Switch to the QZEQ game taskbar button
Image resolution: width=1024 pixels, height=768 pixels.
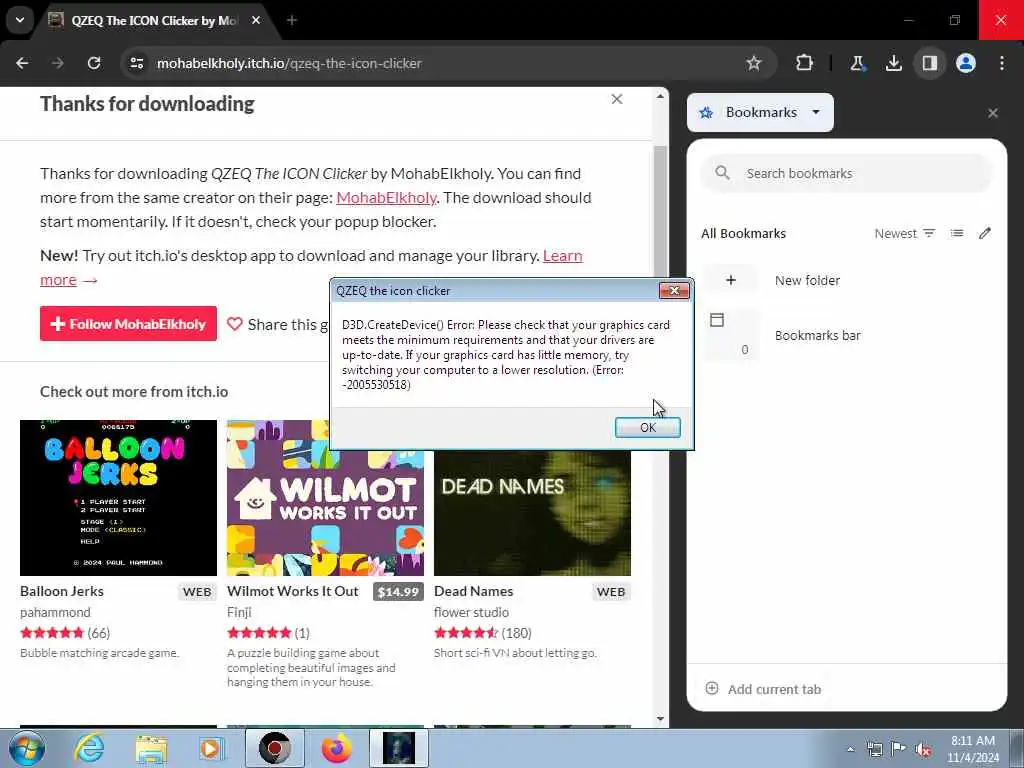tap(399, 748)
